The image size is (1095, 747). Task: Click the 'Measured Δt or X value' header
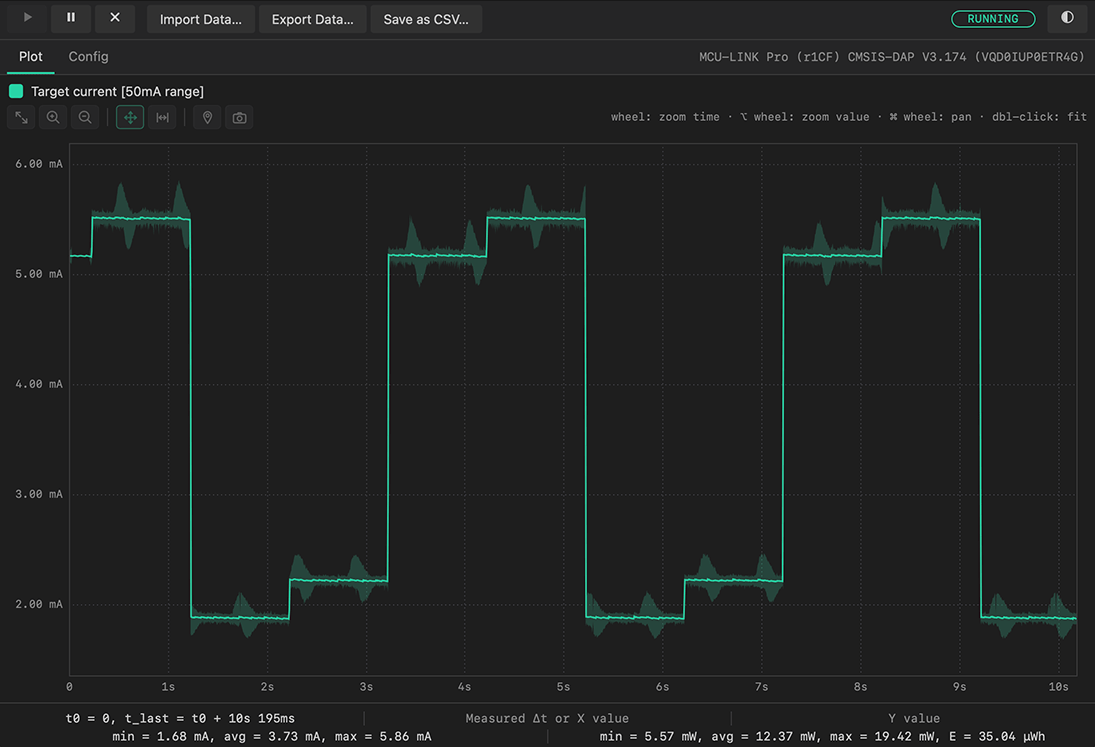click(x=547, y=718)
